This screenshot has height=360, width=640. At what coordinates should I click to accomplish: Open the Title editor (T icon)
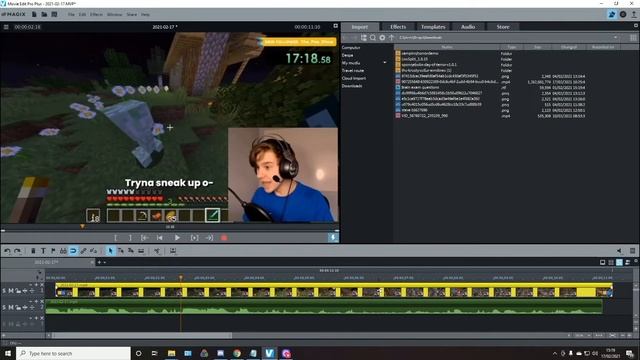(43, 251)
